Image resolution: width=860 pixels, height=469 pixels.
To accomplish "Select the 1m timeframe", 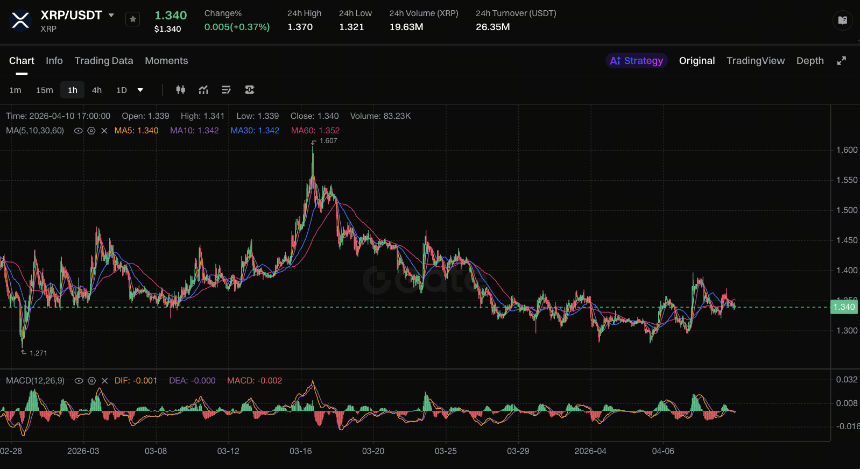I will 15,90.
